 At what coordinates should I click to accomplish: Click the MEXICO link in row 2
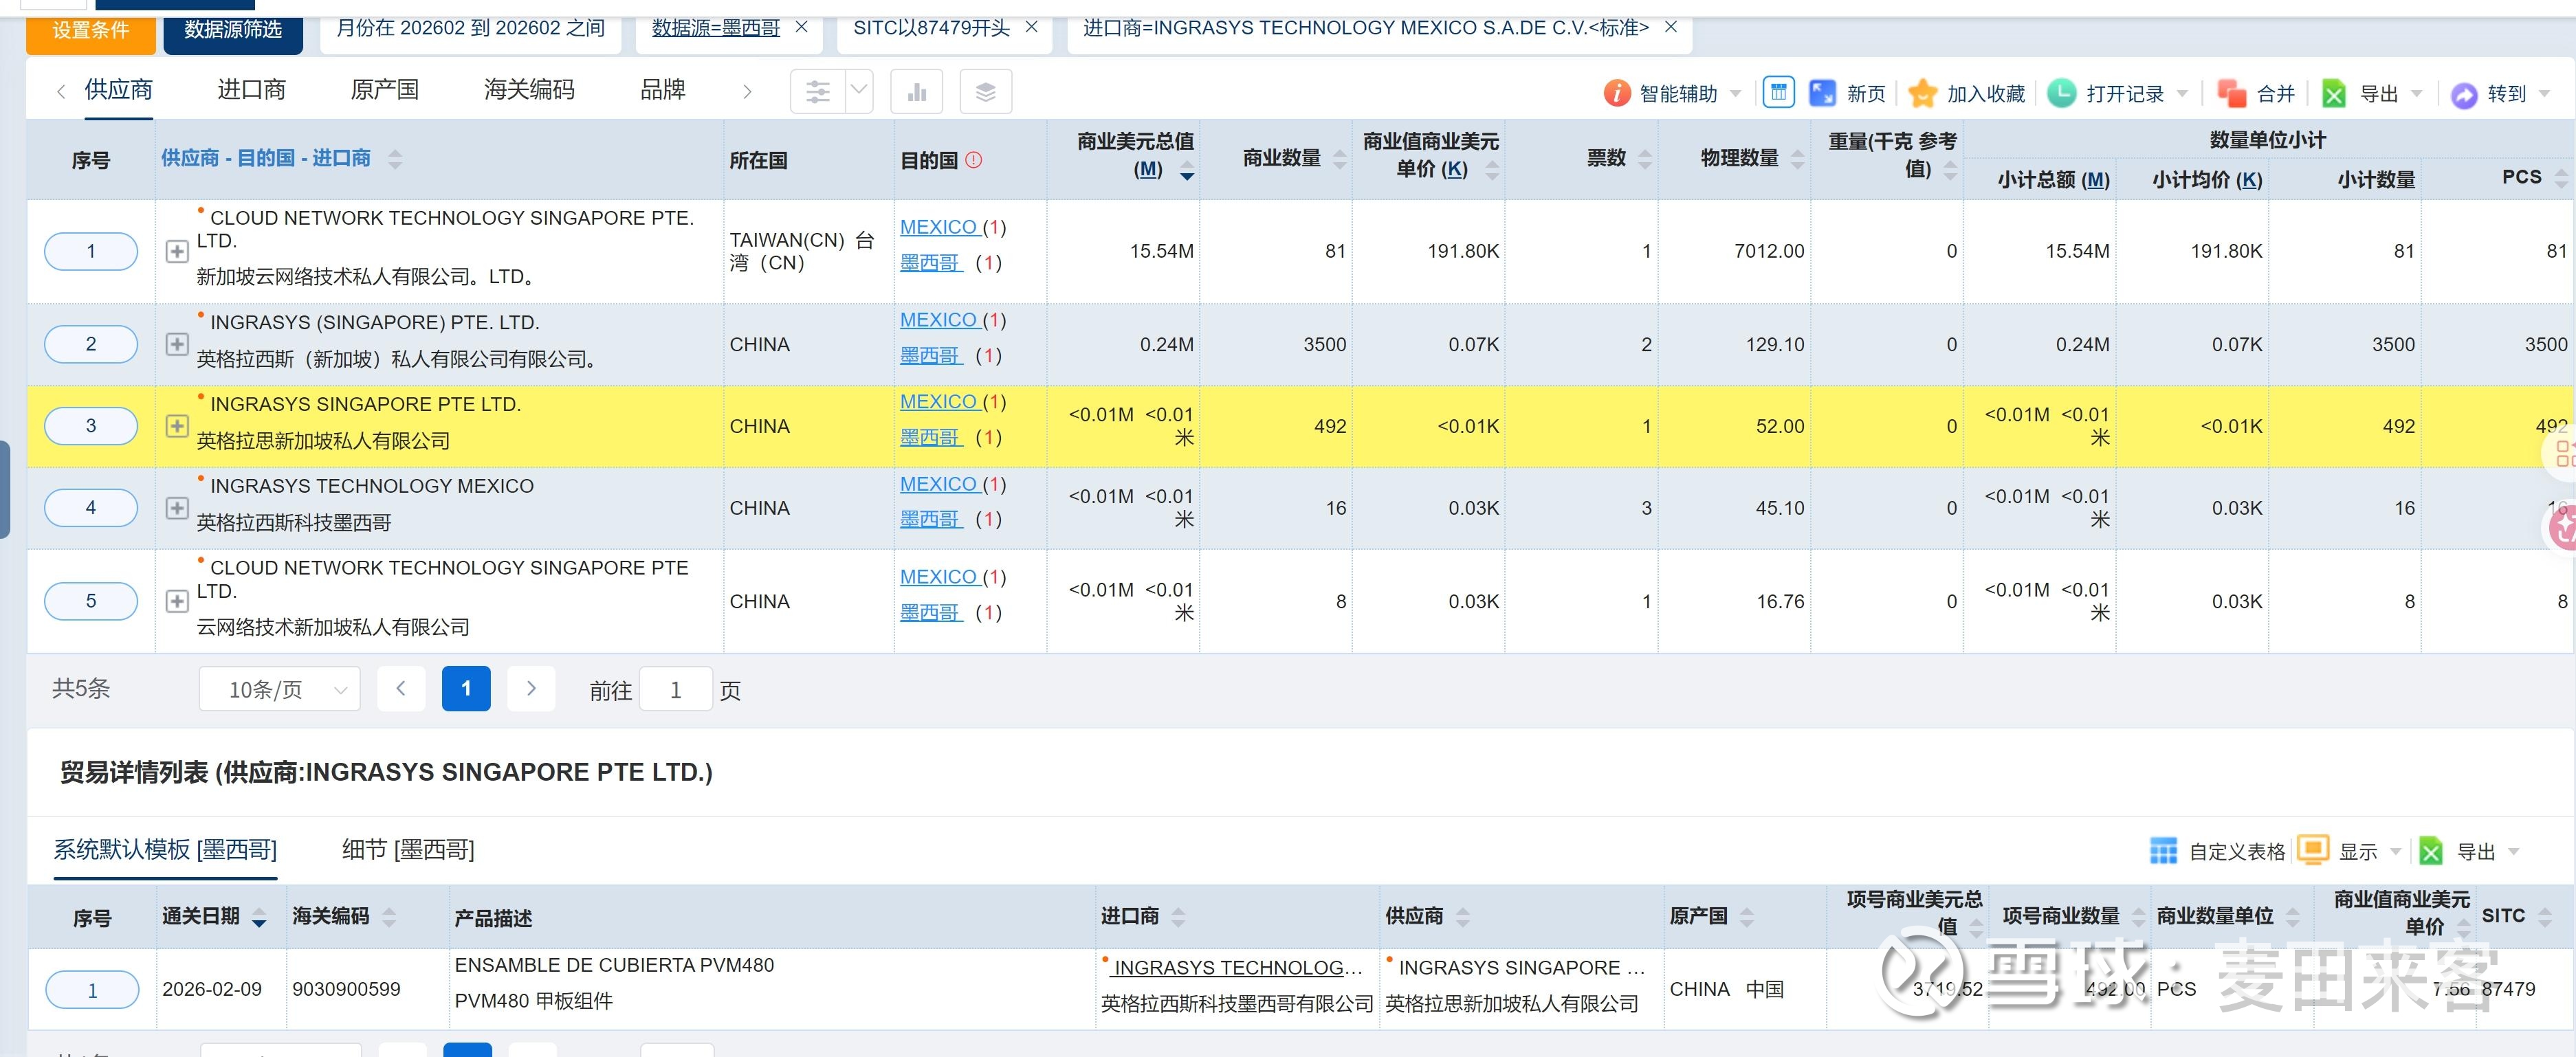click(x=938, y=320)
